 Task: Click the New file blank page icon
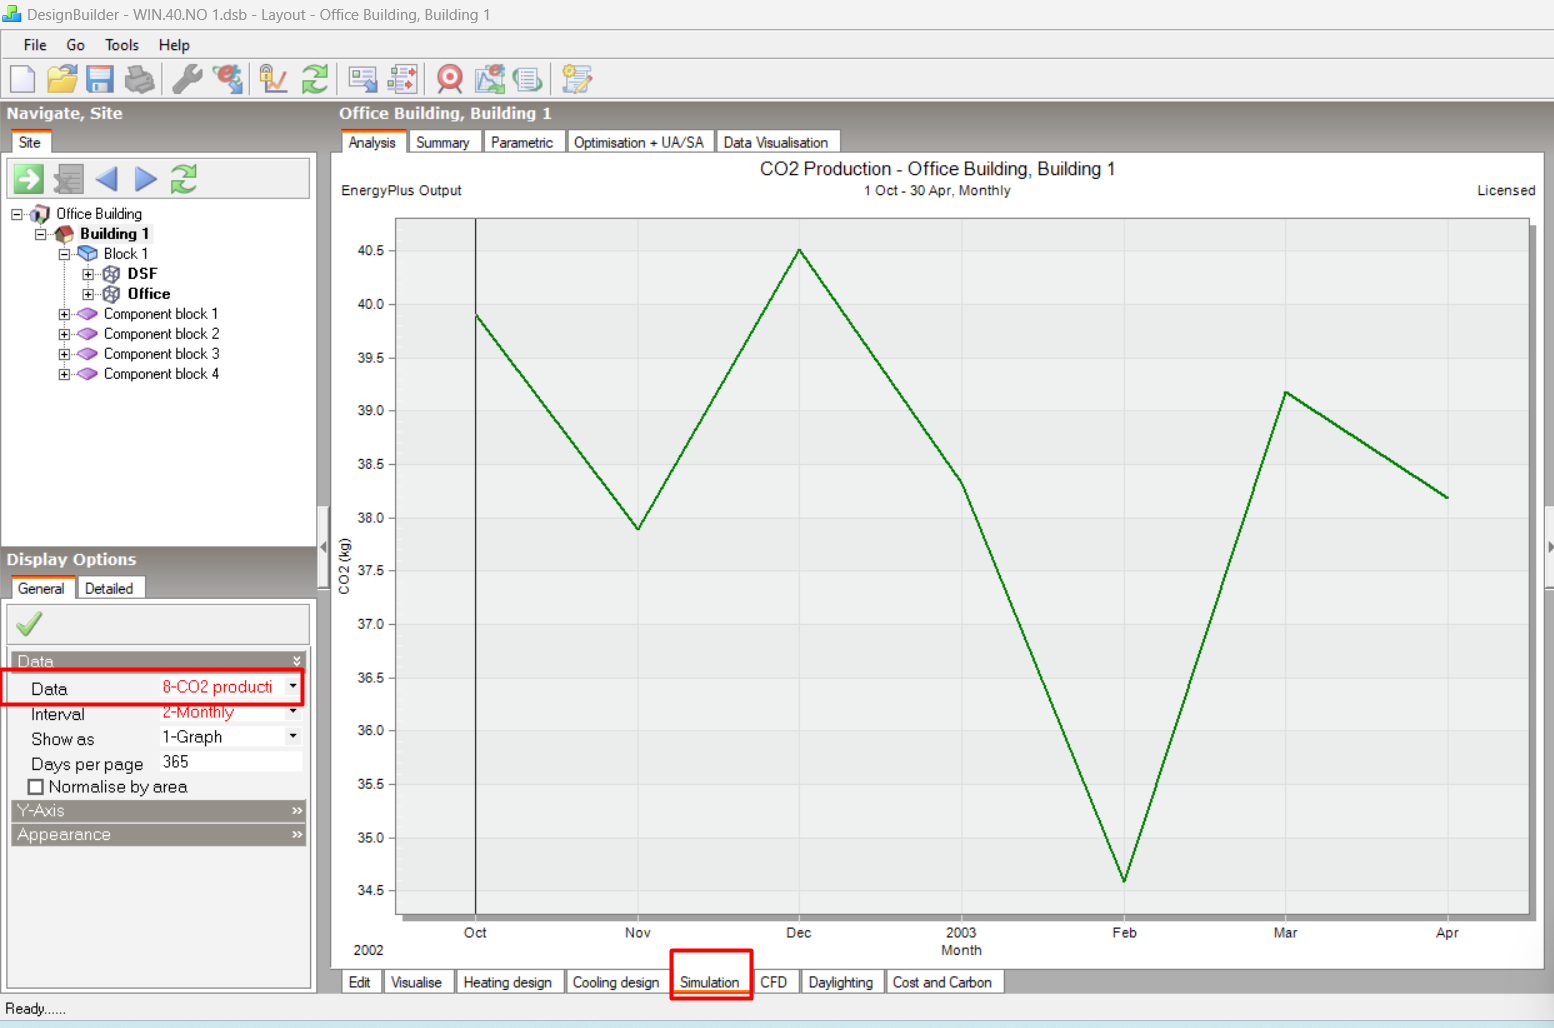point(22,78)
